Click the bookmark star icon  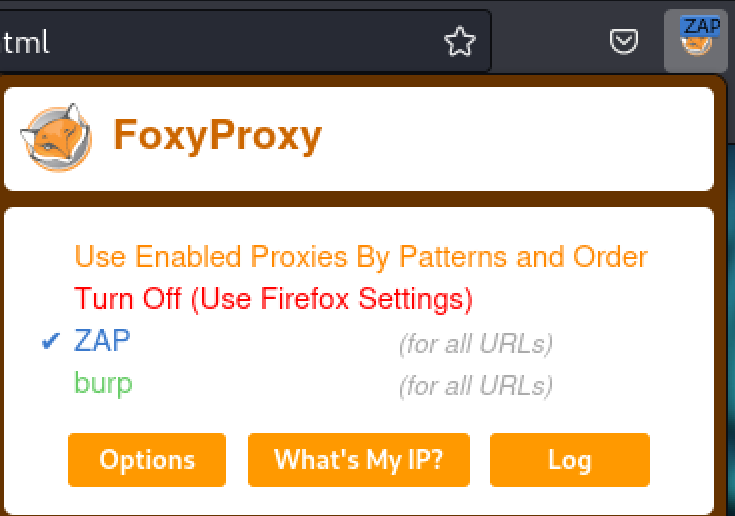point(459,41)
